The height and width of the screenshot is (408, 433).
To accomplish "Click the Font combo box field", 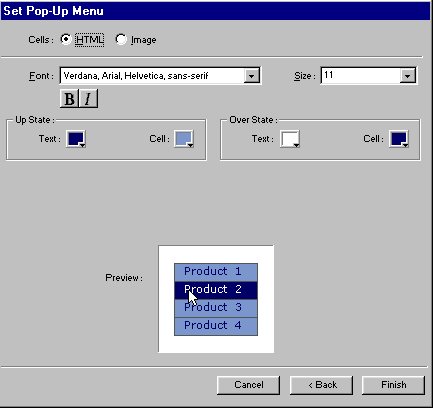I will tap(160, 76).
